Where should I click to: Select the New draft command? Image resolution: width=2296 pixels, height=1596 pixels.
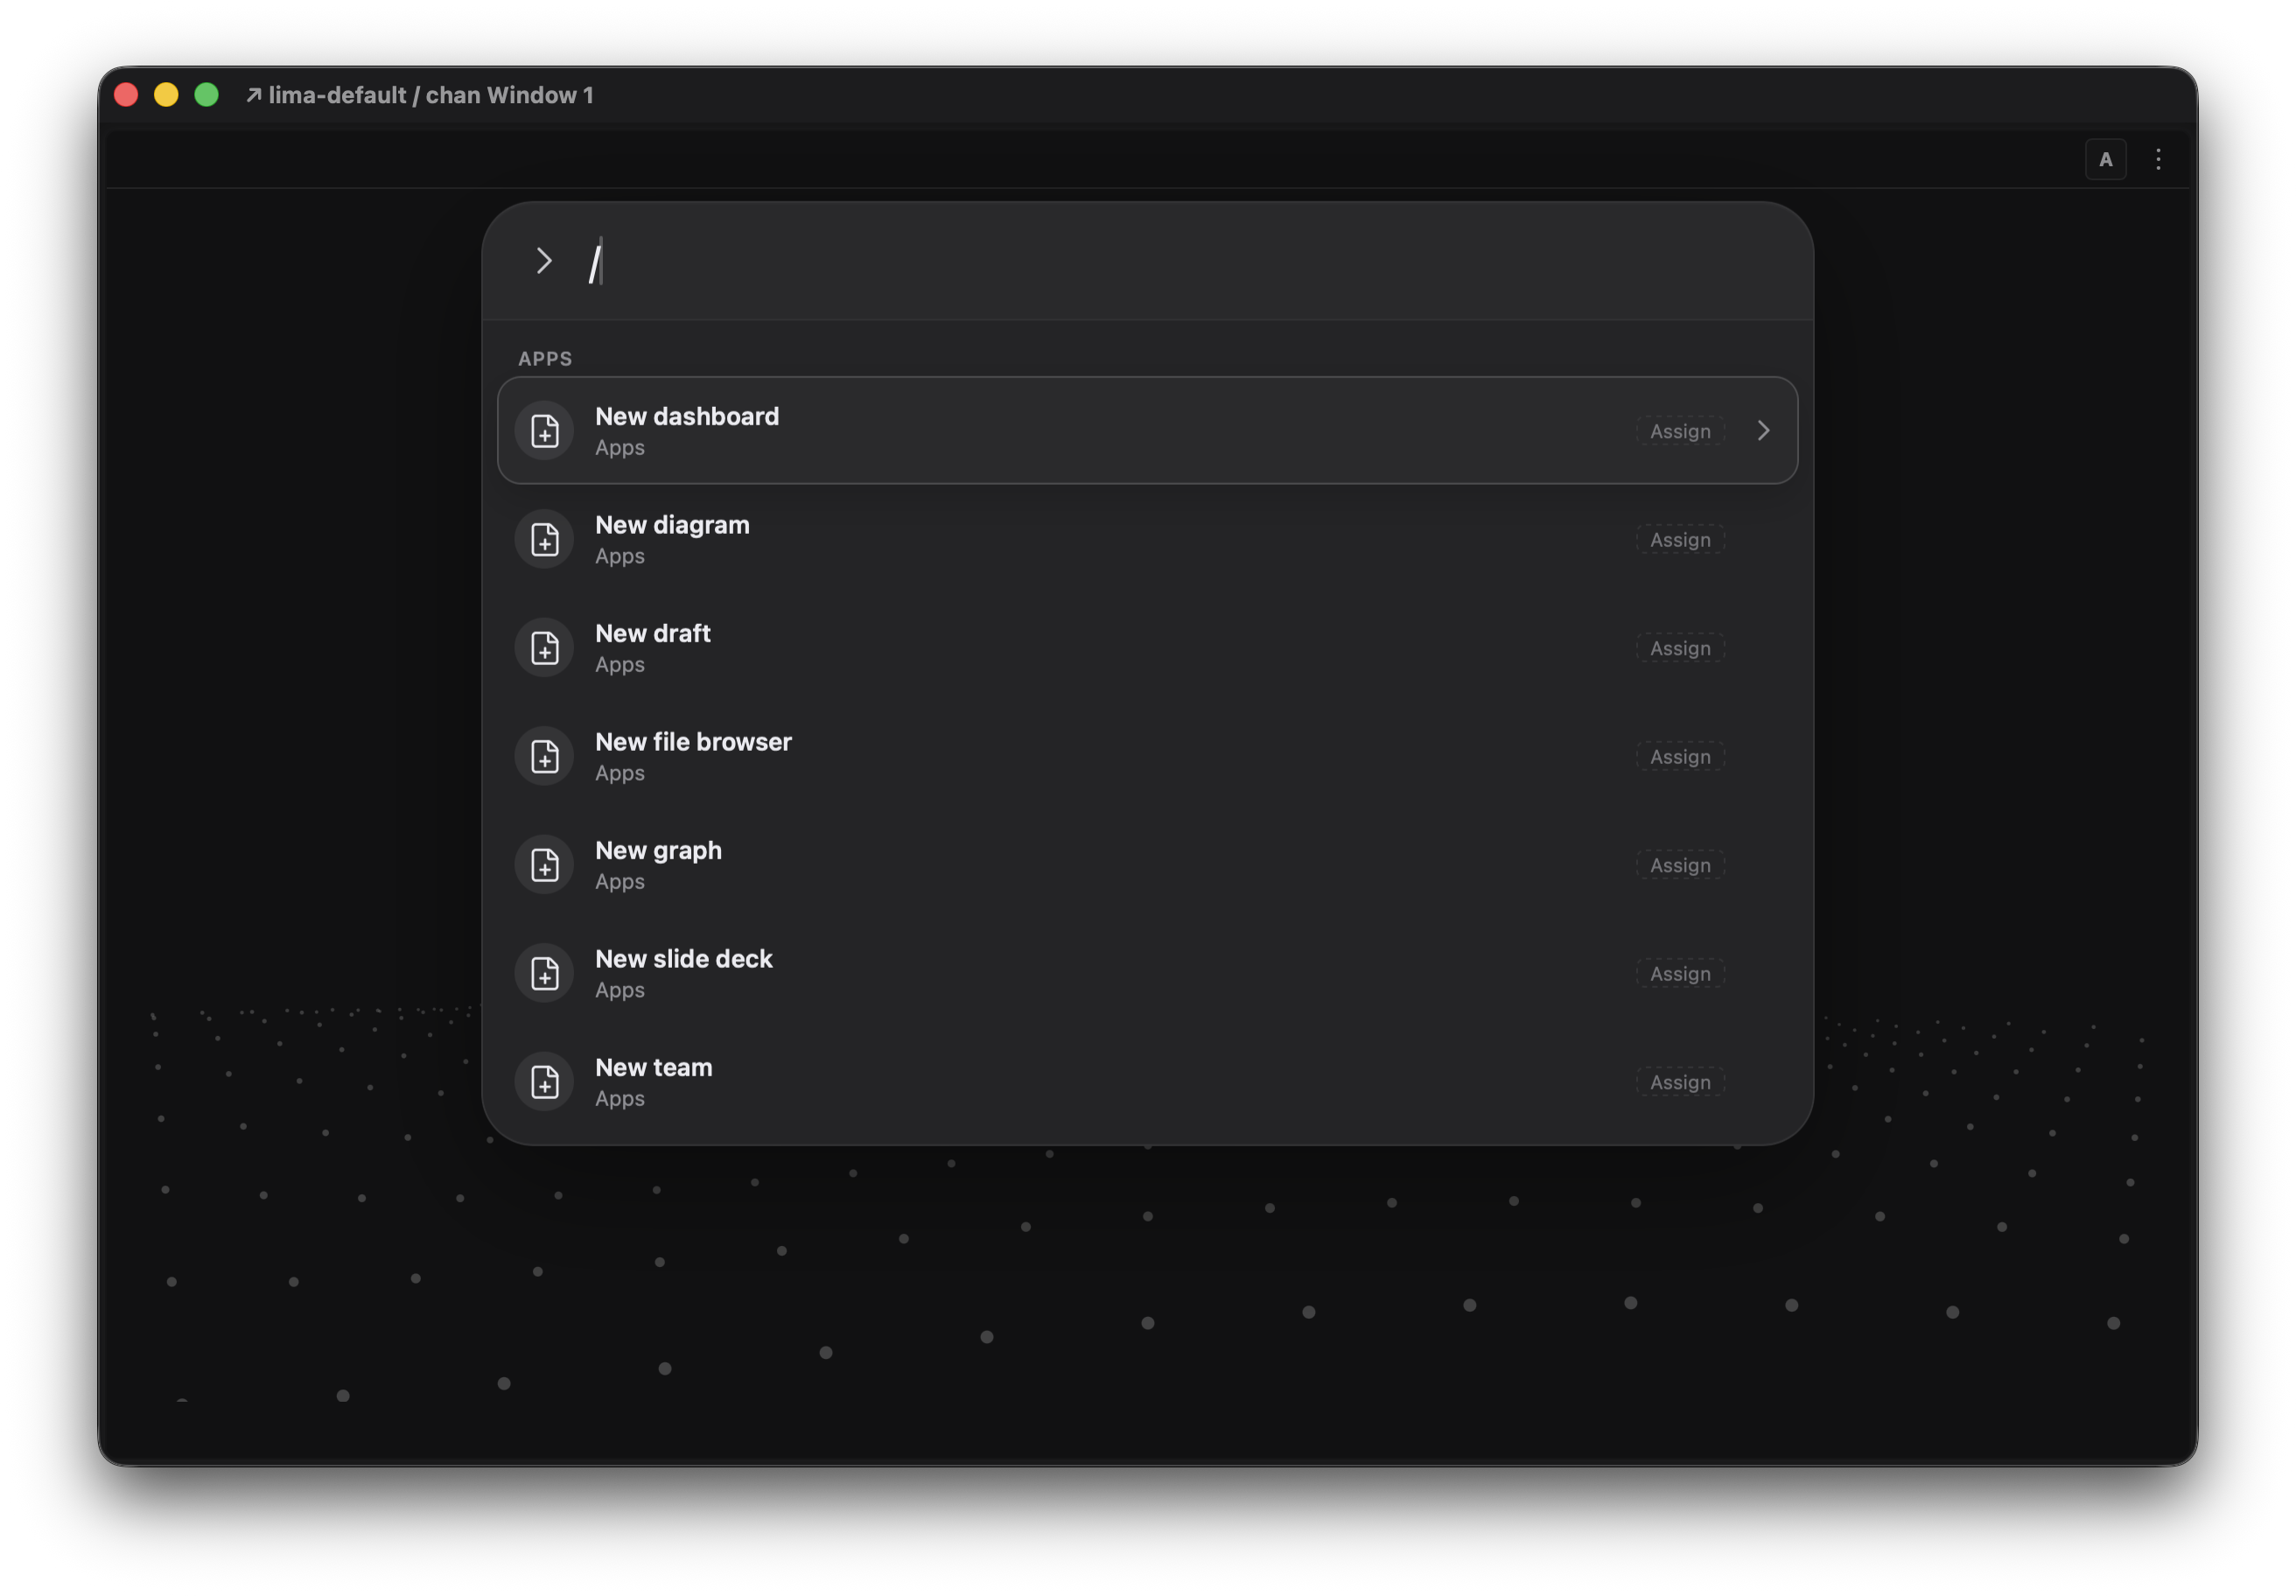click(x=1147, y=648)
